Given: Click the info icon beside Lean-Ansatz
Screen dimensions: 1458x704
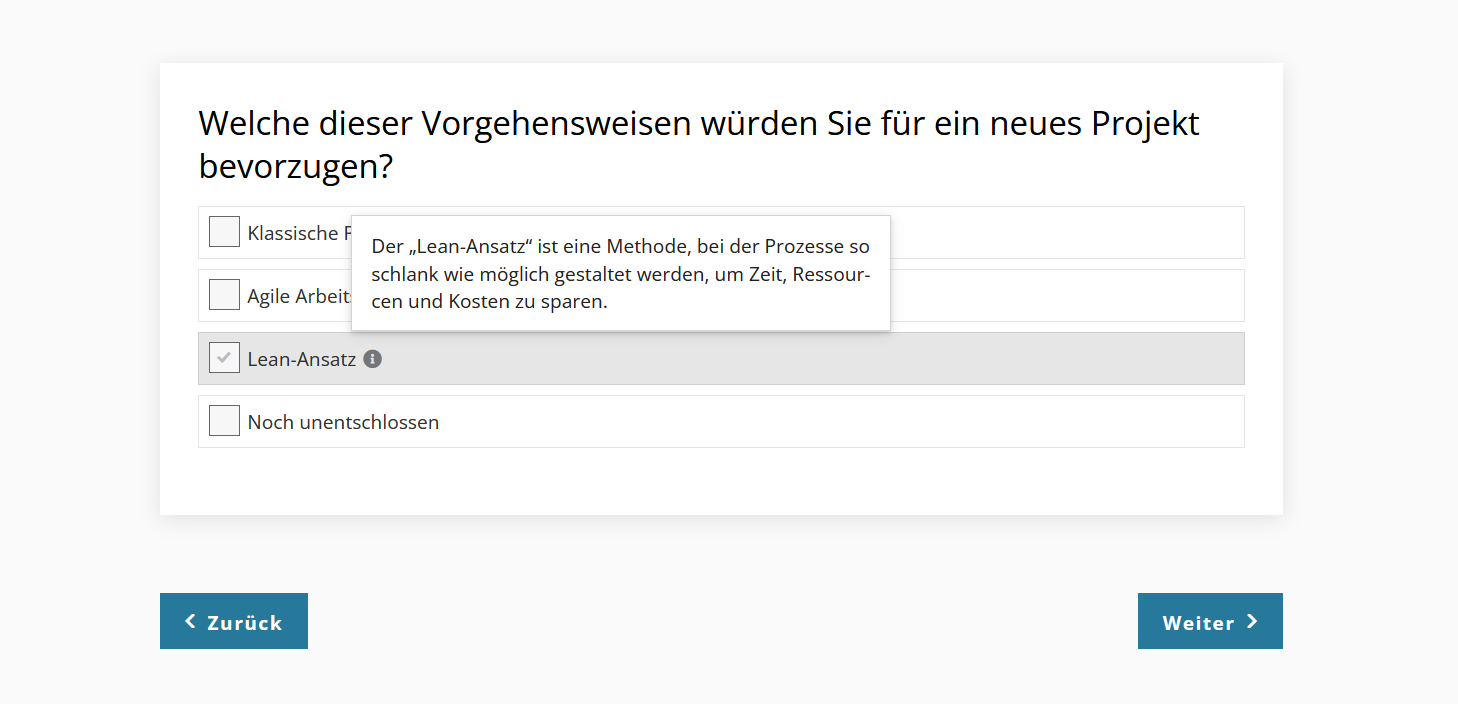Looking at the screenshot, I should coord(373,359).
